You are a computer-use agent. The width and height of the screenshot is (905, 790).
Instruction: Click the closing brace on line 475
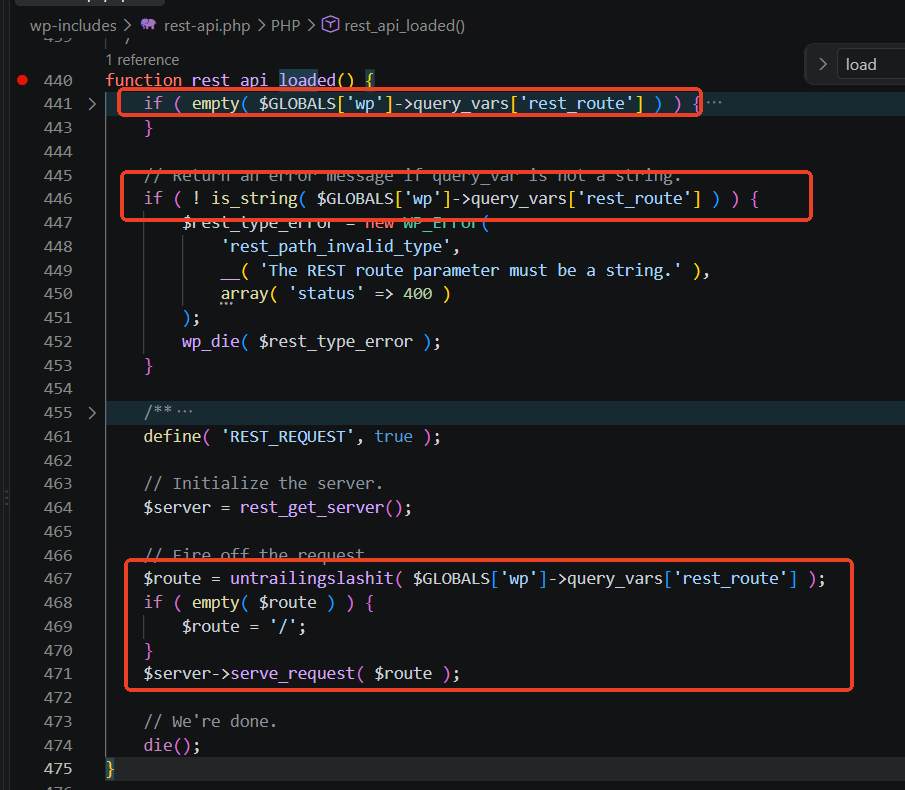[x=110, y=769]
